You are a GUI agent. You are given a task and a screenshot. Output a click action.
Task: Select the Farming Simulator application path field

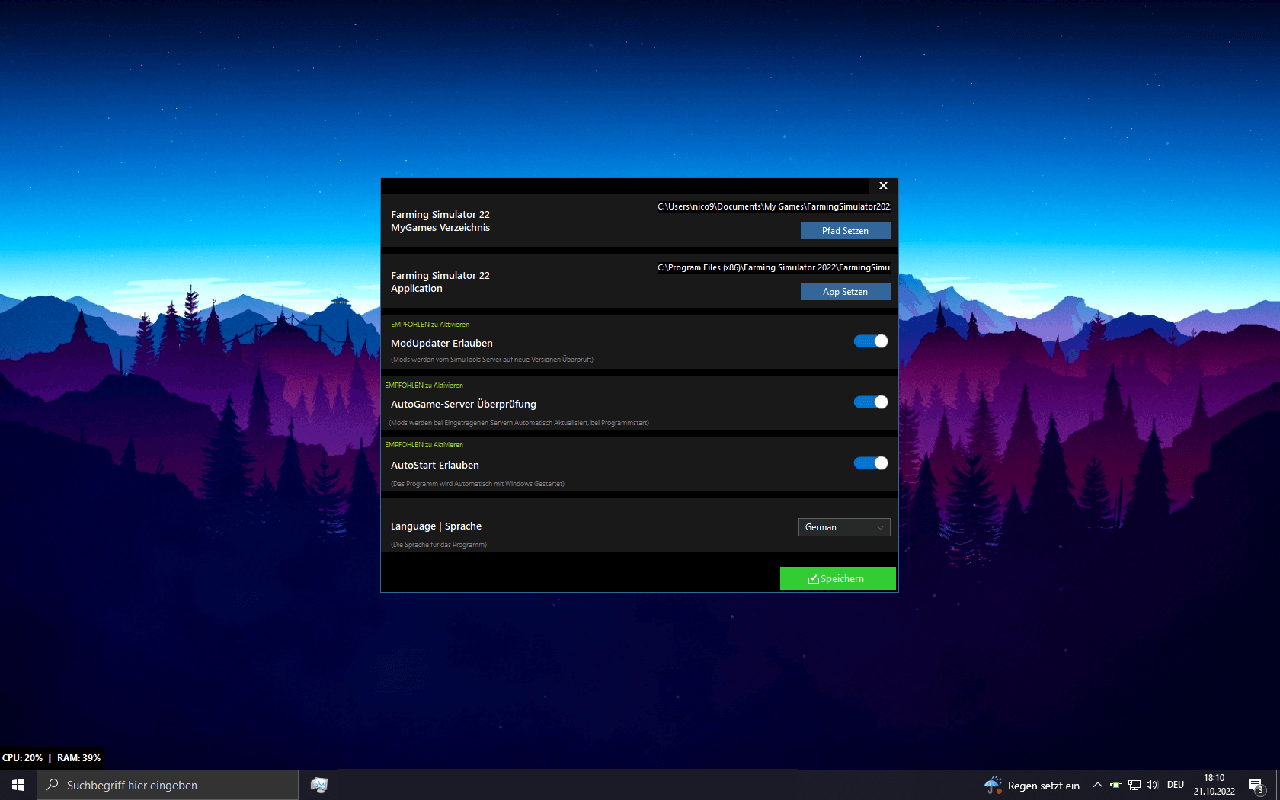pyautogui.click(x=773, y=267)
